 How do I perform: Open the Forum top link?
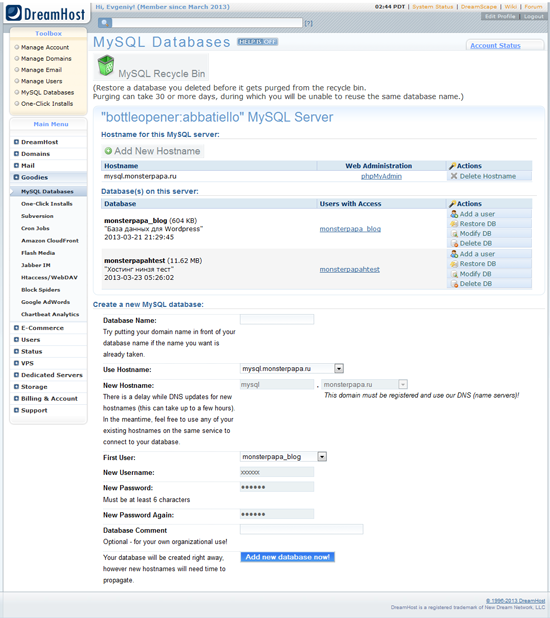point(533,7)
